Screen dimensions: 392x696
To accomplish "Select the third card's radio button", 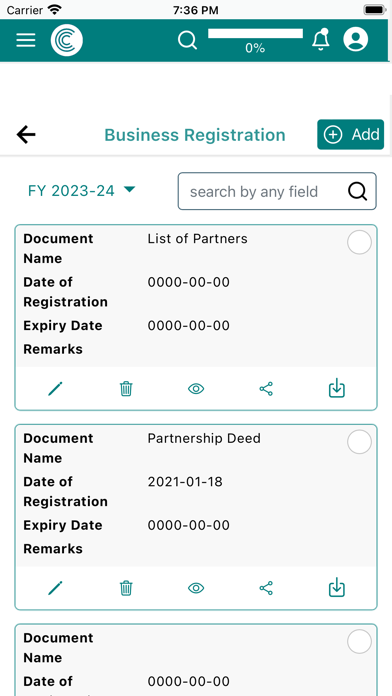I will (359, 641).
